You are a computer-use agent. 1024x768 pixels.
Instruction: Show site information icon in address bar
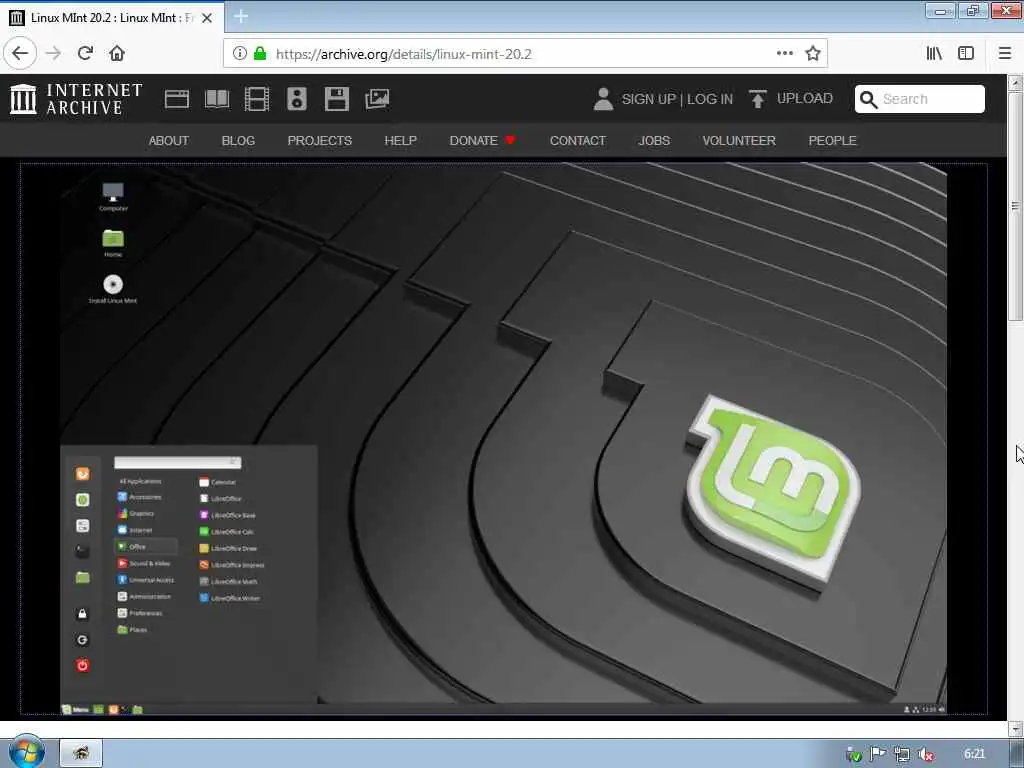point(240,54)
